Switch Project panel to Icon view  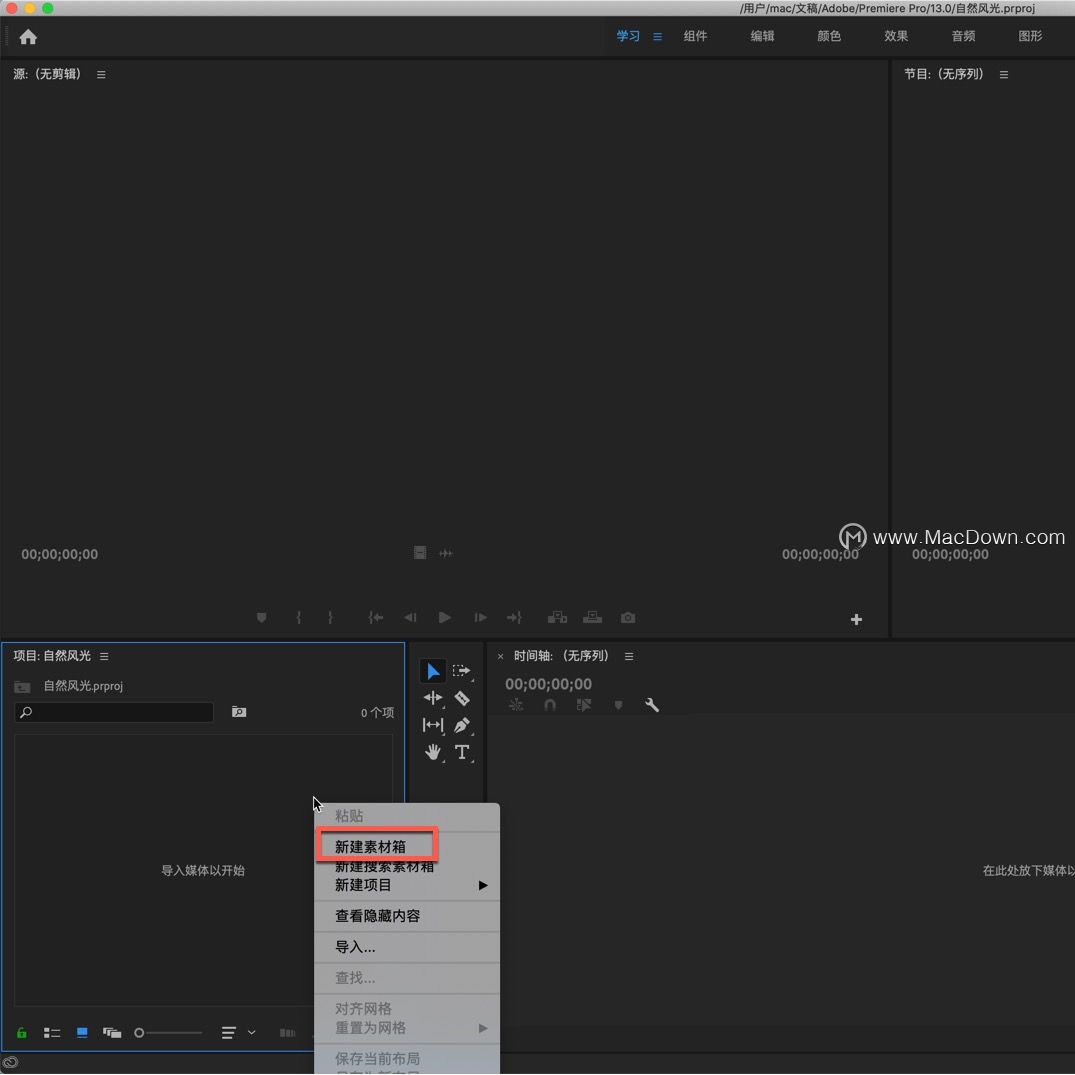click(82, 1032)
